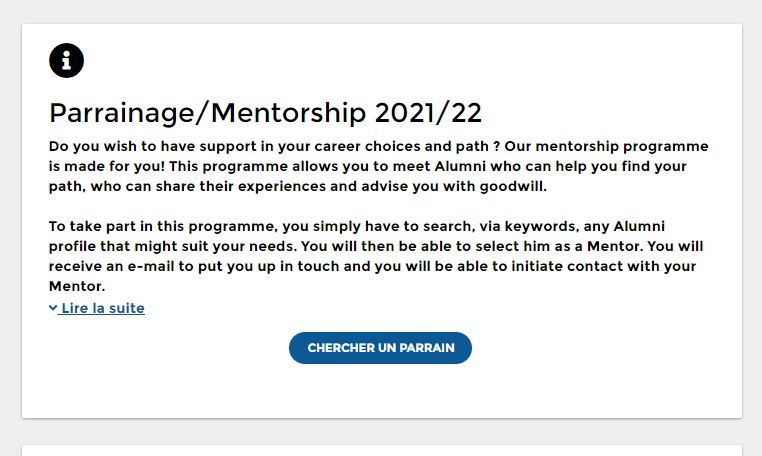Click empty white space below the parrain button
The width and height of the screenshot is (762, 456).
[x=381, y=391]
